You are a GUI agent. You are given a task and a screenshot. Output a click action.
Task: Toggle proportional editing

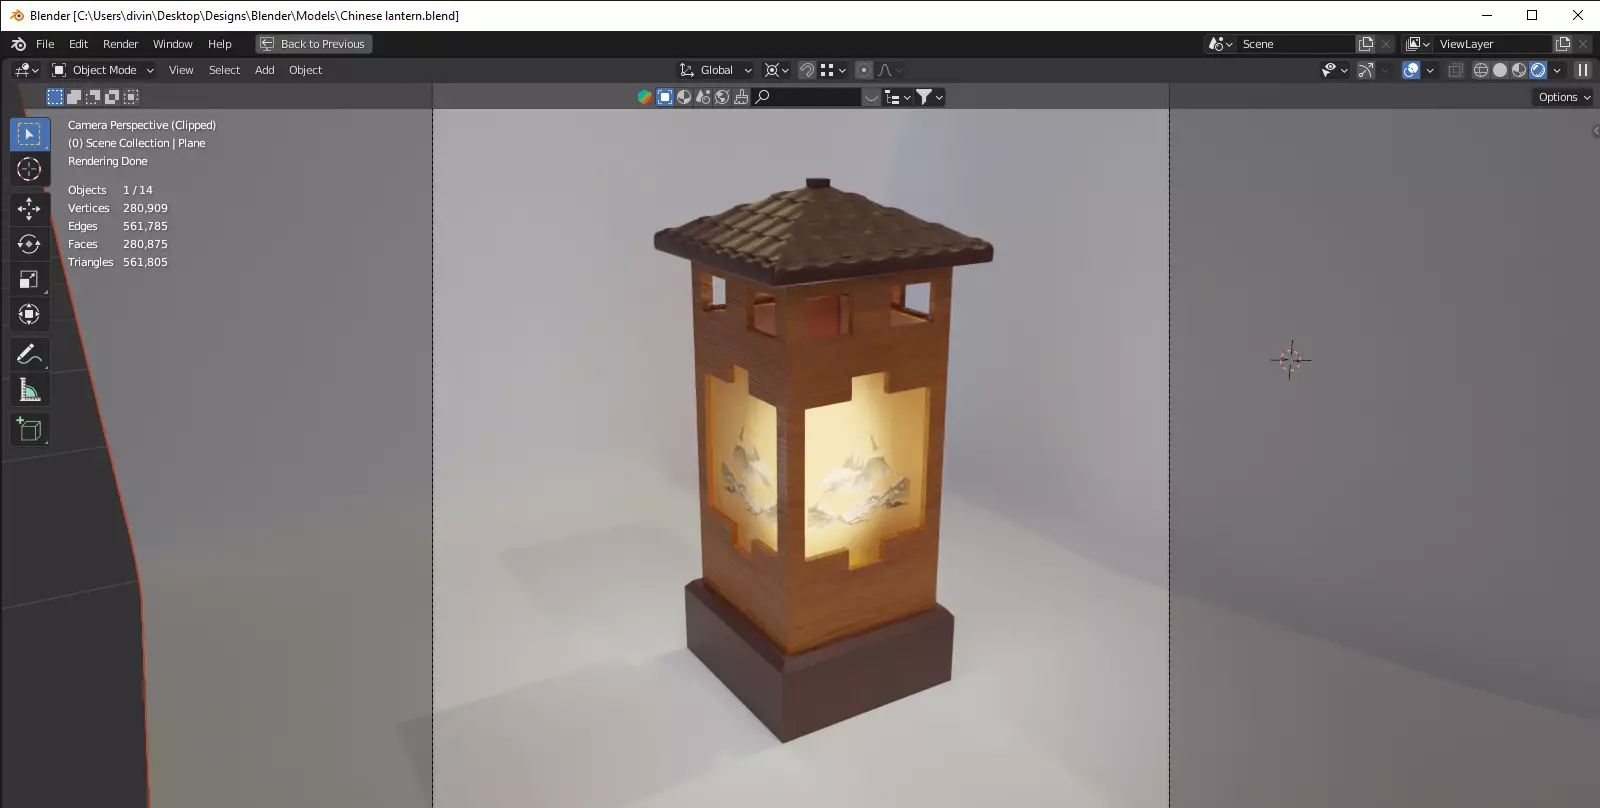pos(864,70)
